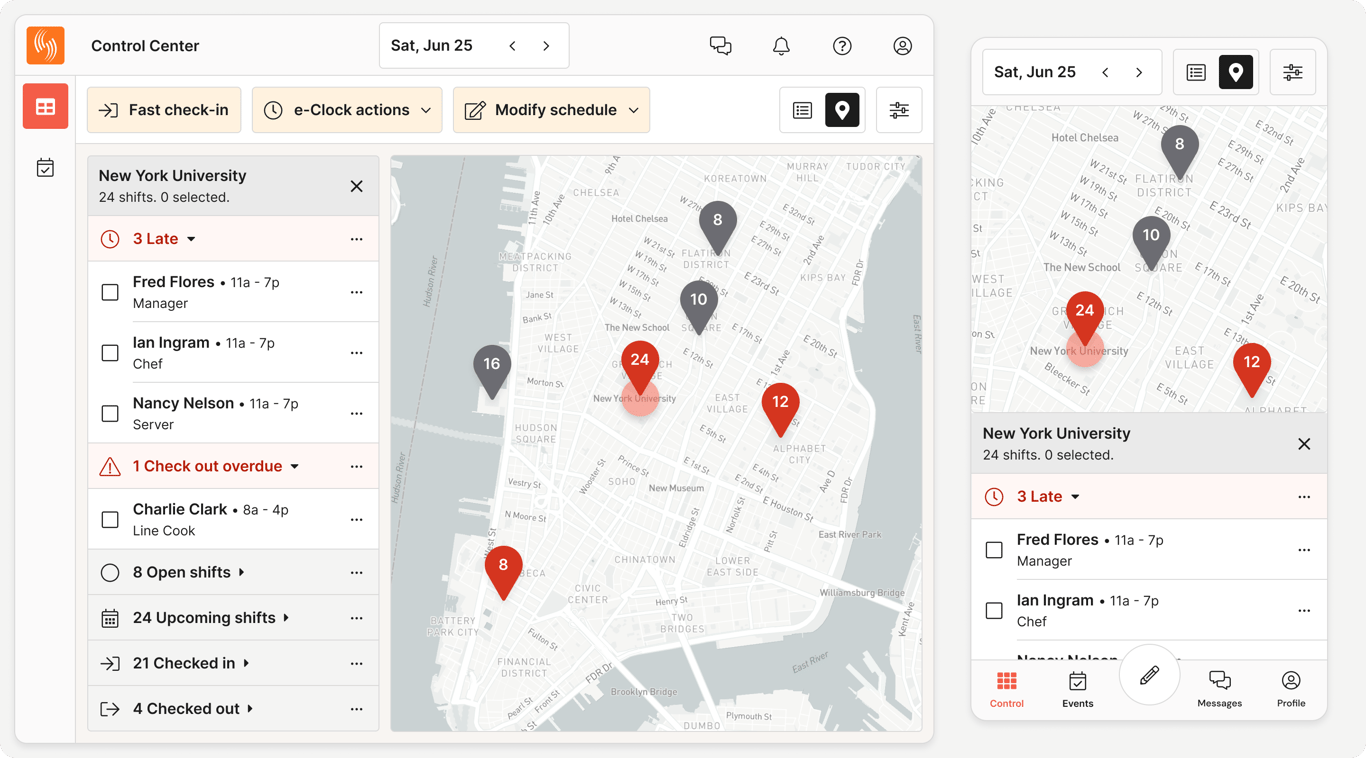Select the red 8 pin near Tribeca
Image resolution: width=1366 pixels, height=758 pixels.
(x=503, y=571)
